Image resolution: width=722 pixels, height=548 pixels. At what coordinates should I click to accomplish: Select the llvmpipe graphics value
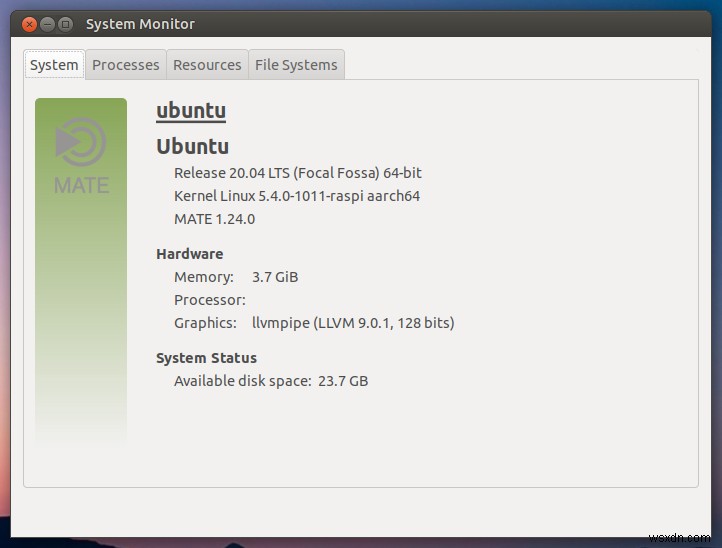(353, 323)
